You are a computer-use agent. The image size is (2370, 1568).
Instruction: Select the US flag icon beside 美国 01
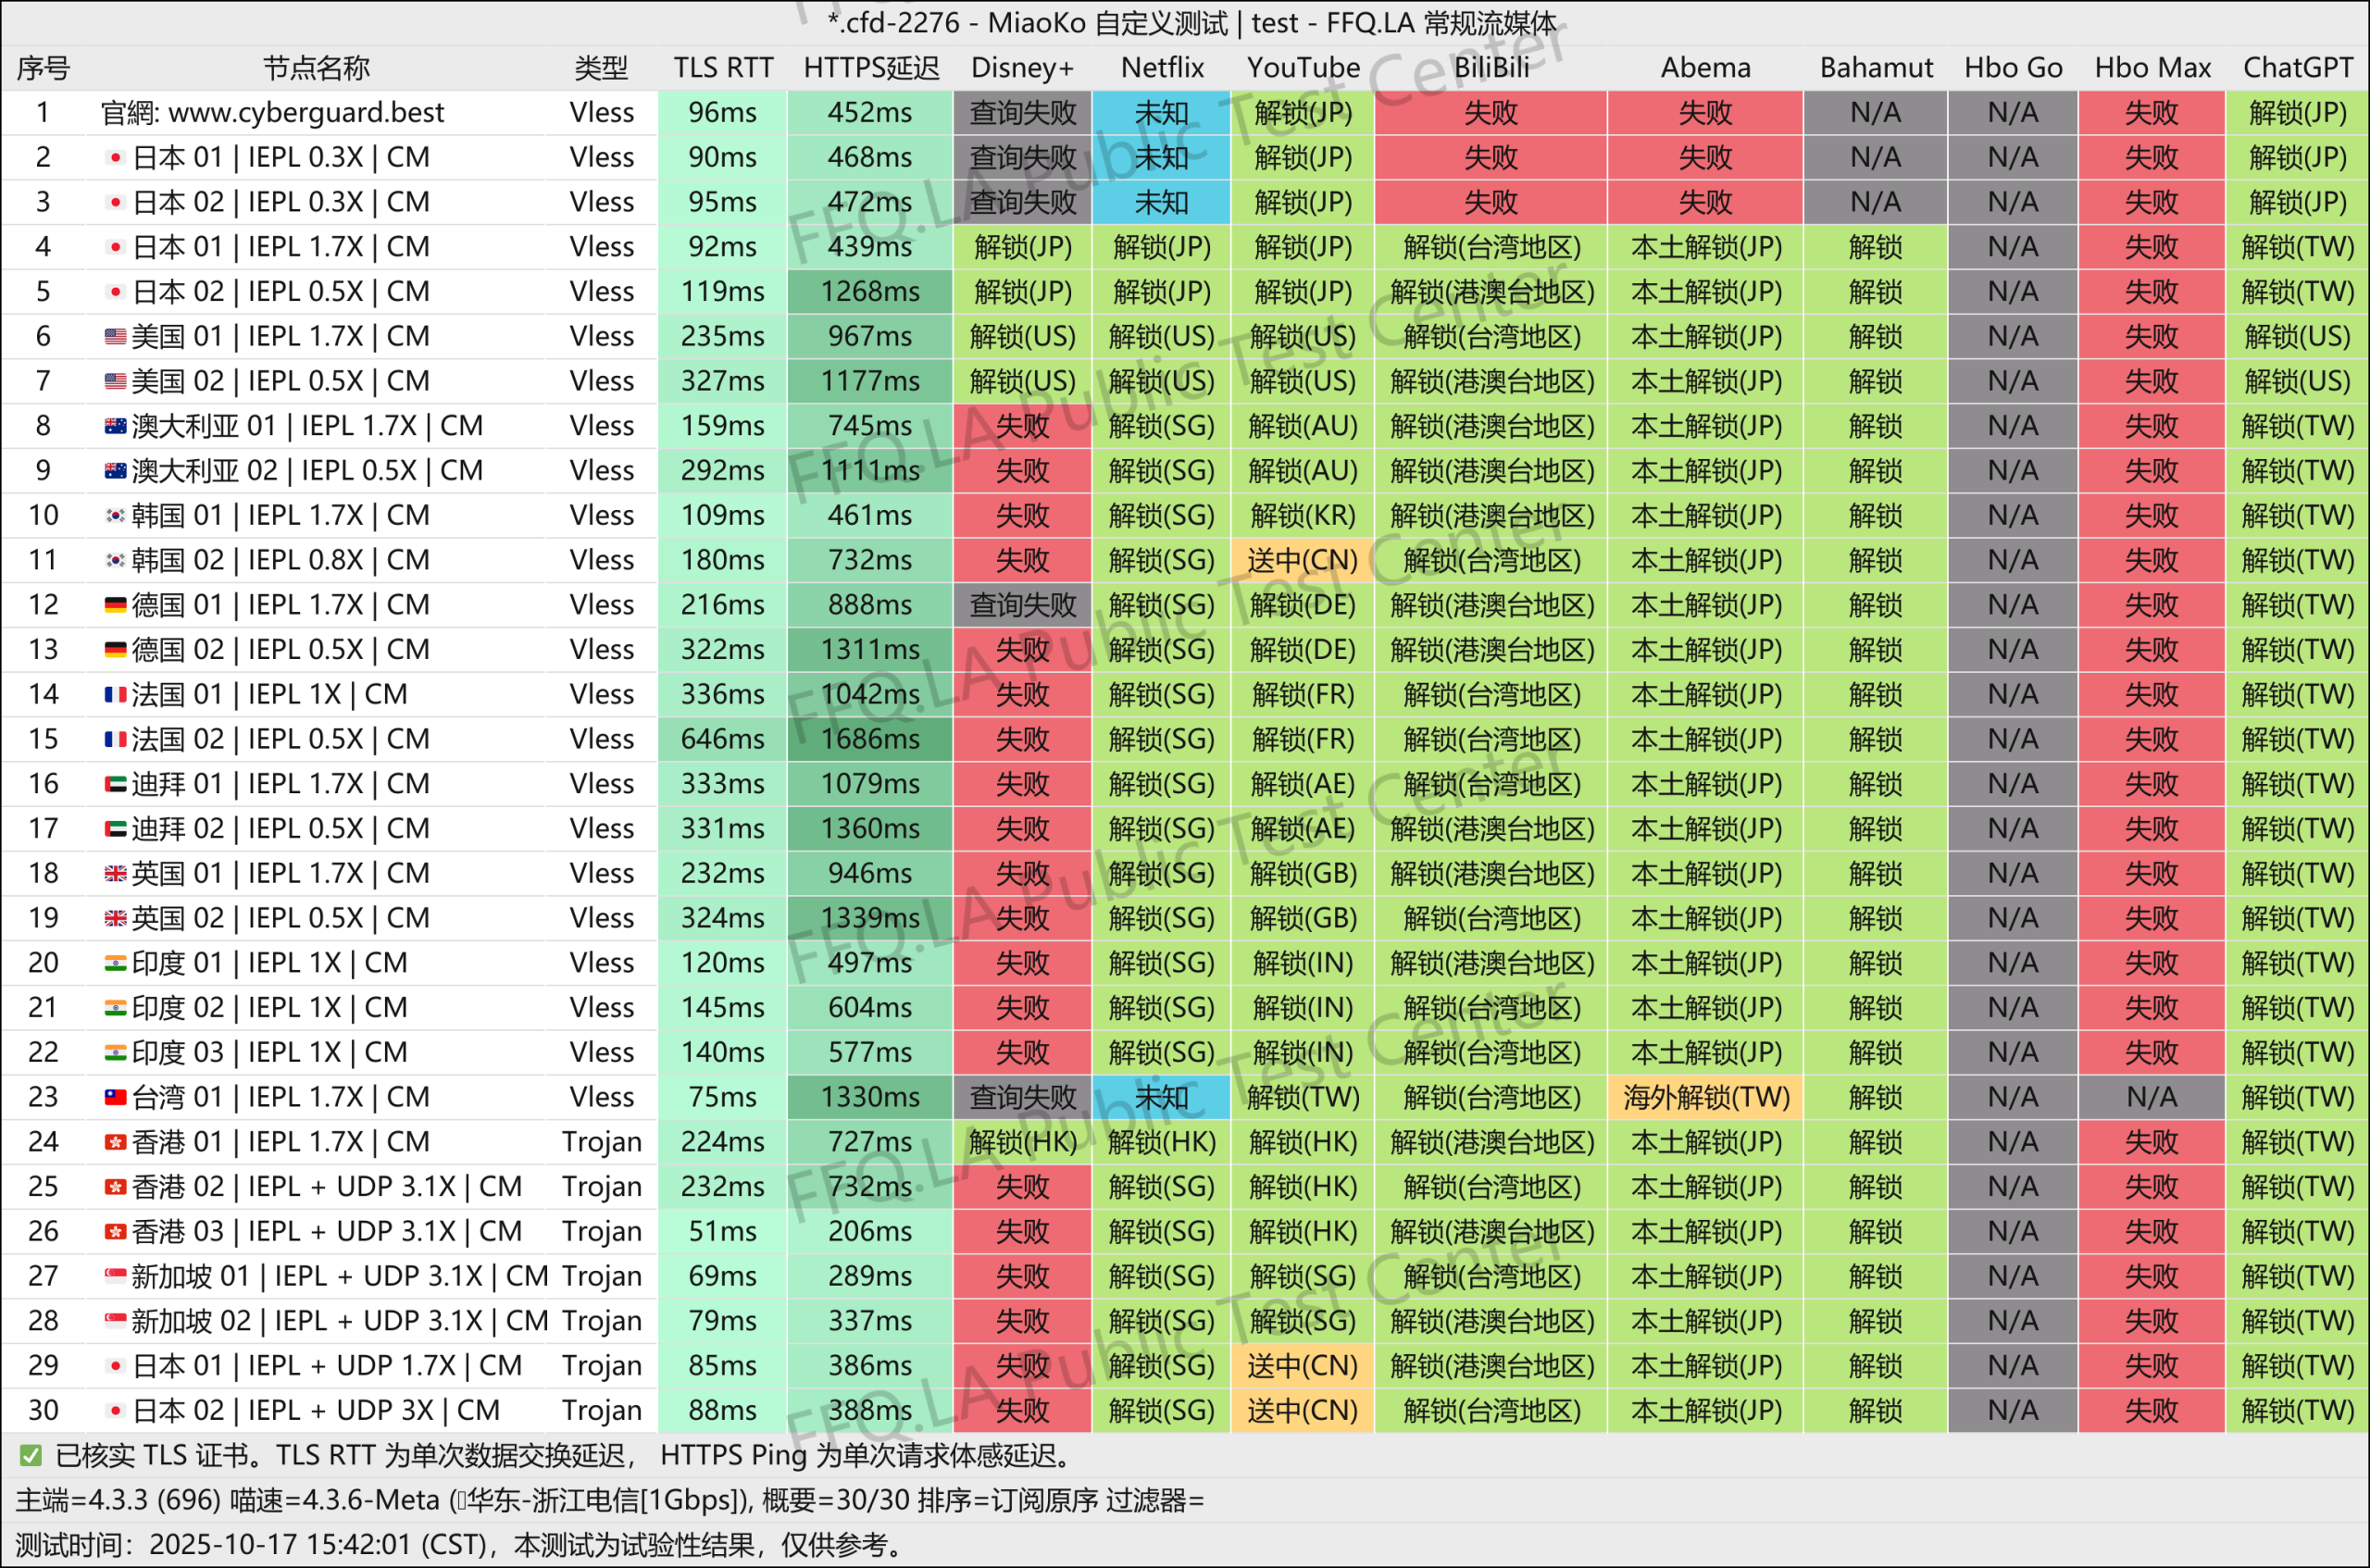[116, 336]
